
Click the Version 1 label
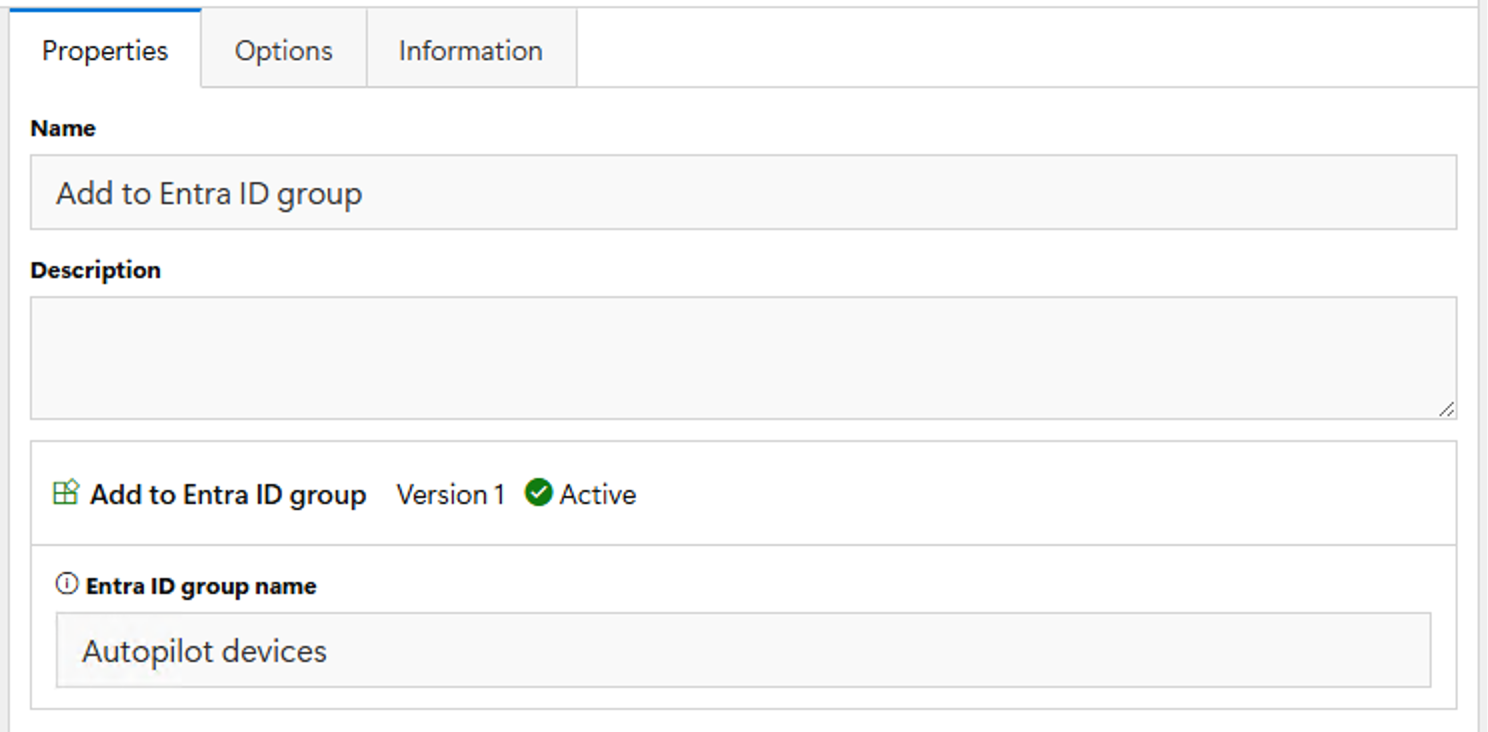pos(450,494)
